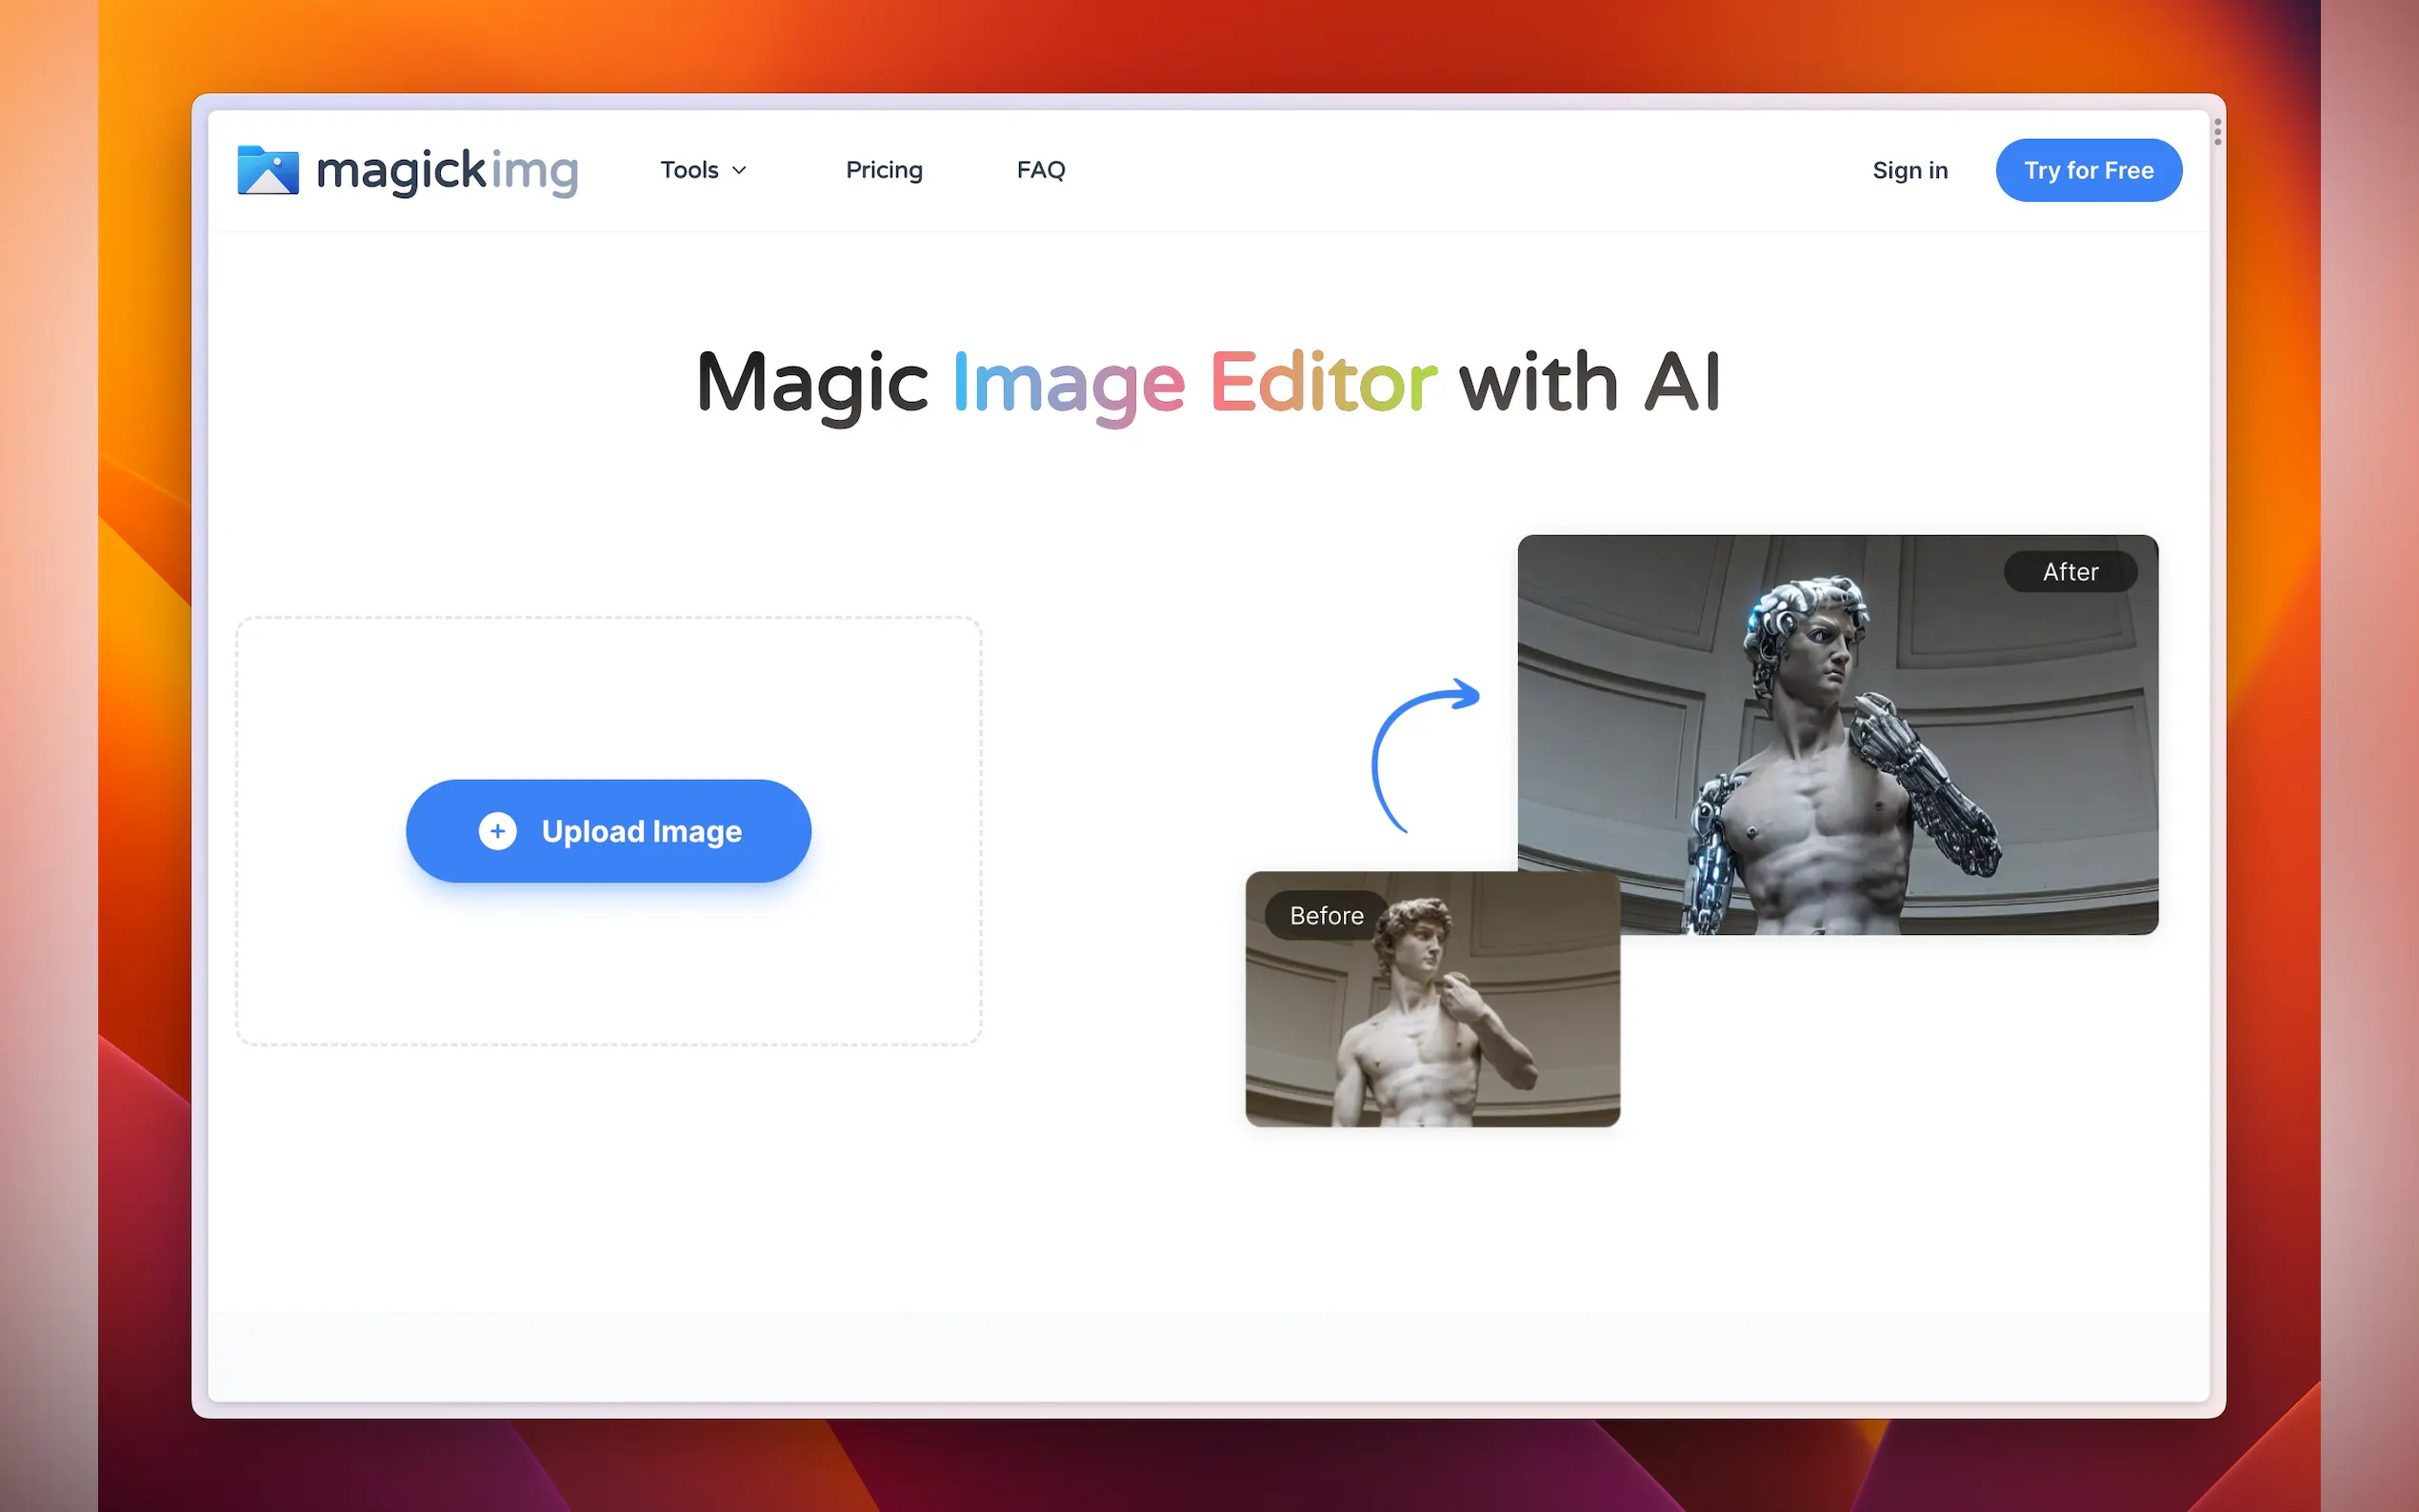This screenshot has width=2419, height=1512.
Task: Click the word Magic in the headline
Action: [x=812, y=383]
